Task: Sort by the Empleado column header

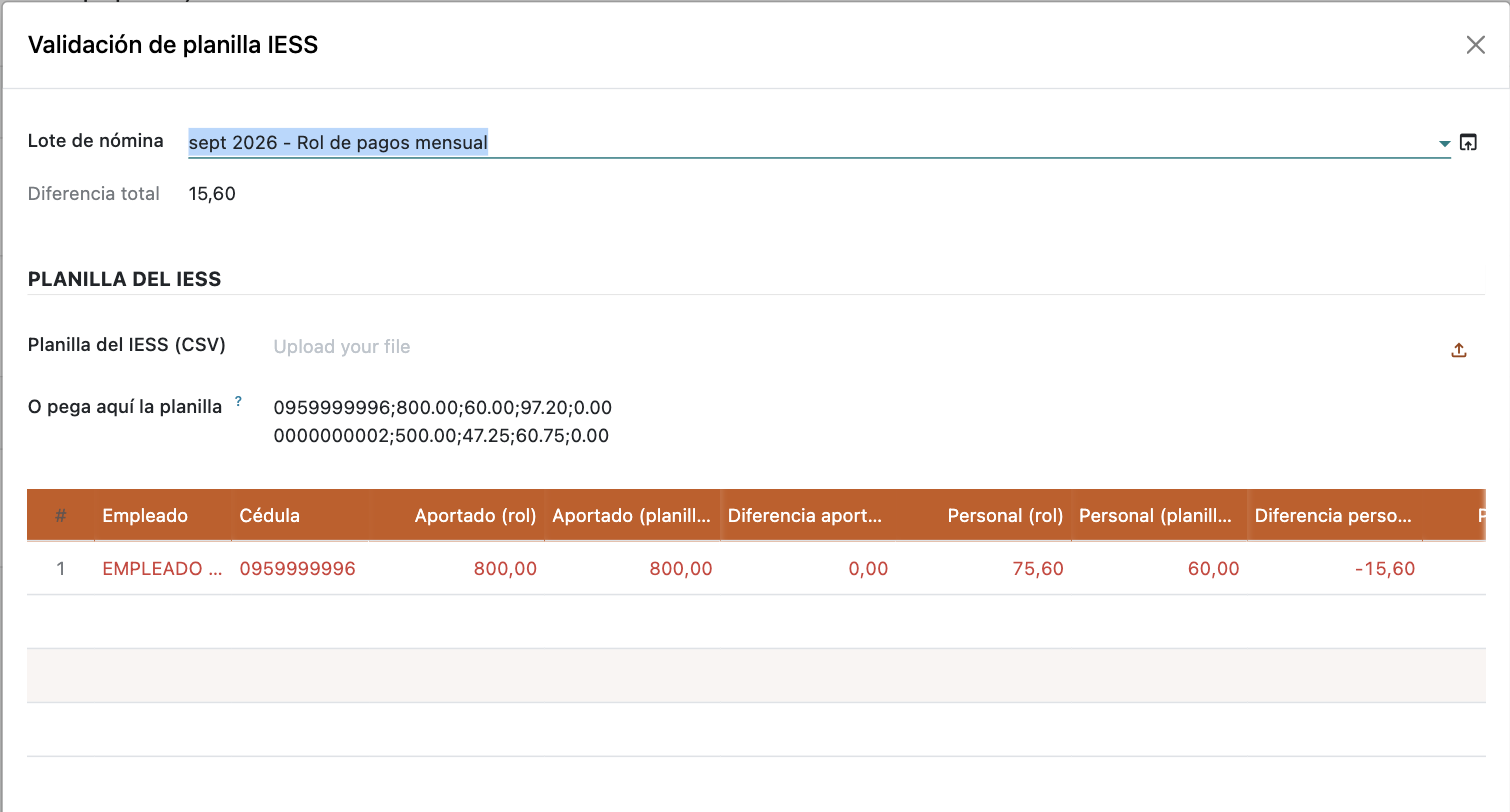Action: [x=163, y=516]
